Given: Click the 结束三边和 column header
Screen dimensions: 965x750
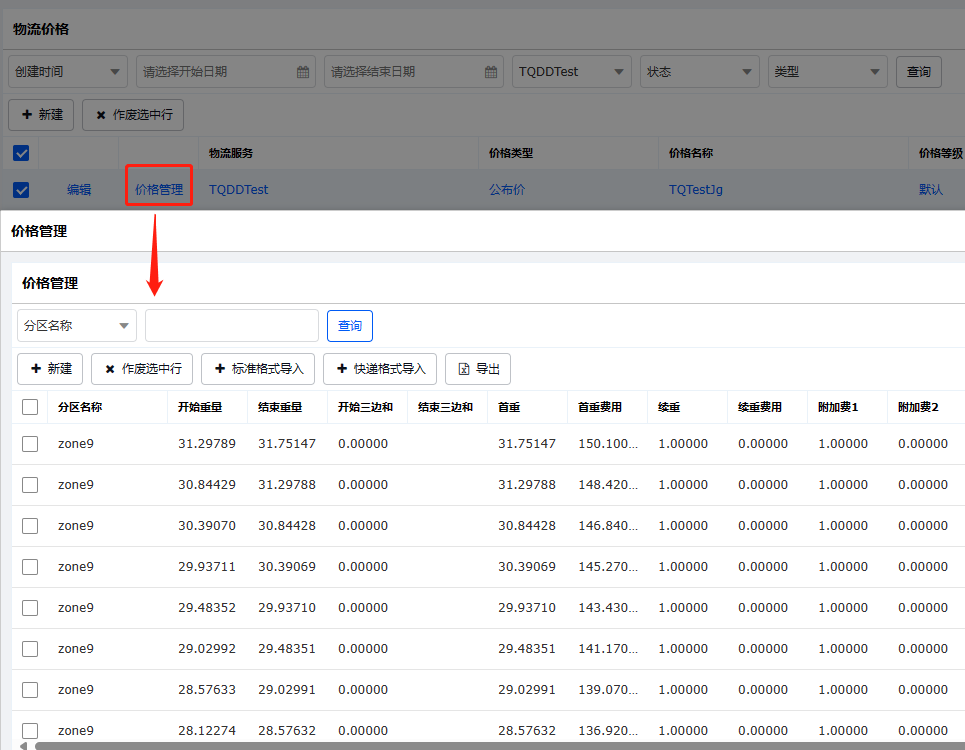Looking at the screenshot, I should [x=446, y=407].
